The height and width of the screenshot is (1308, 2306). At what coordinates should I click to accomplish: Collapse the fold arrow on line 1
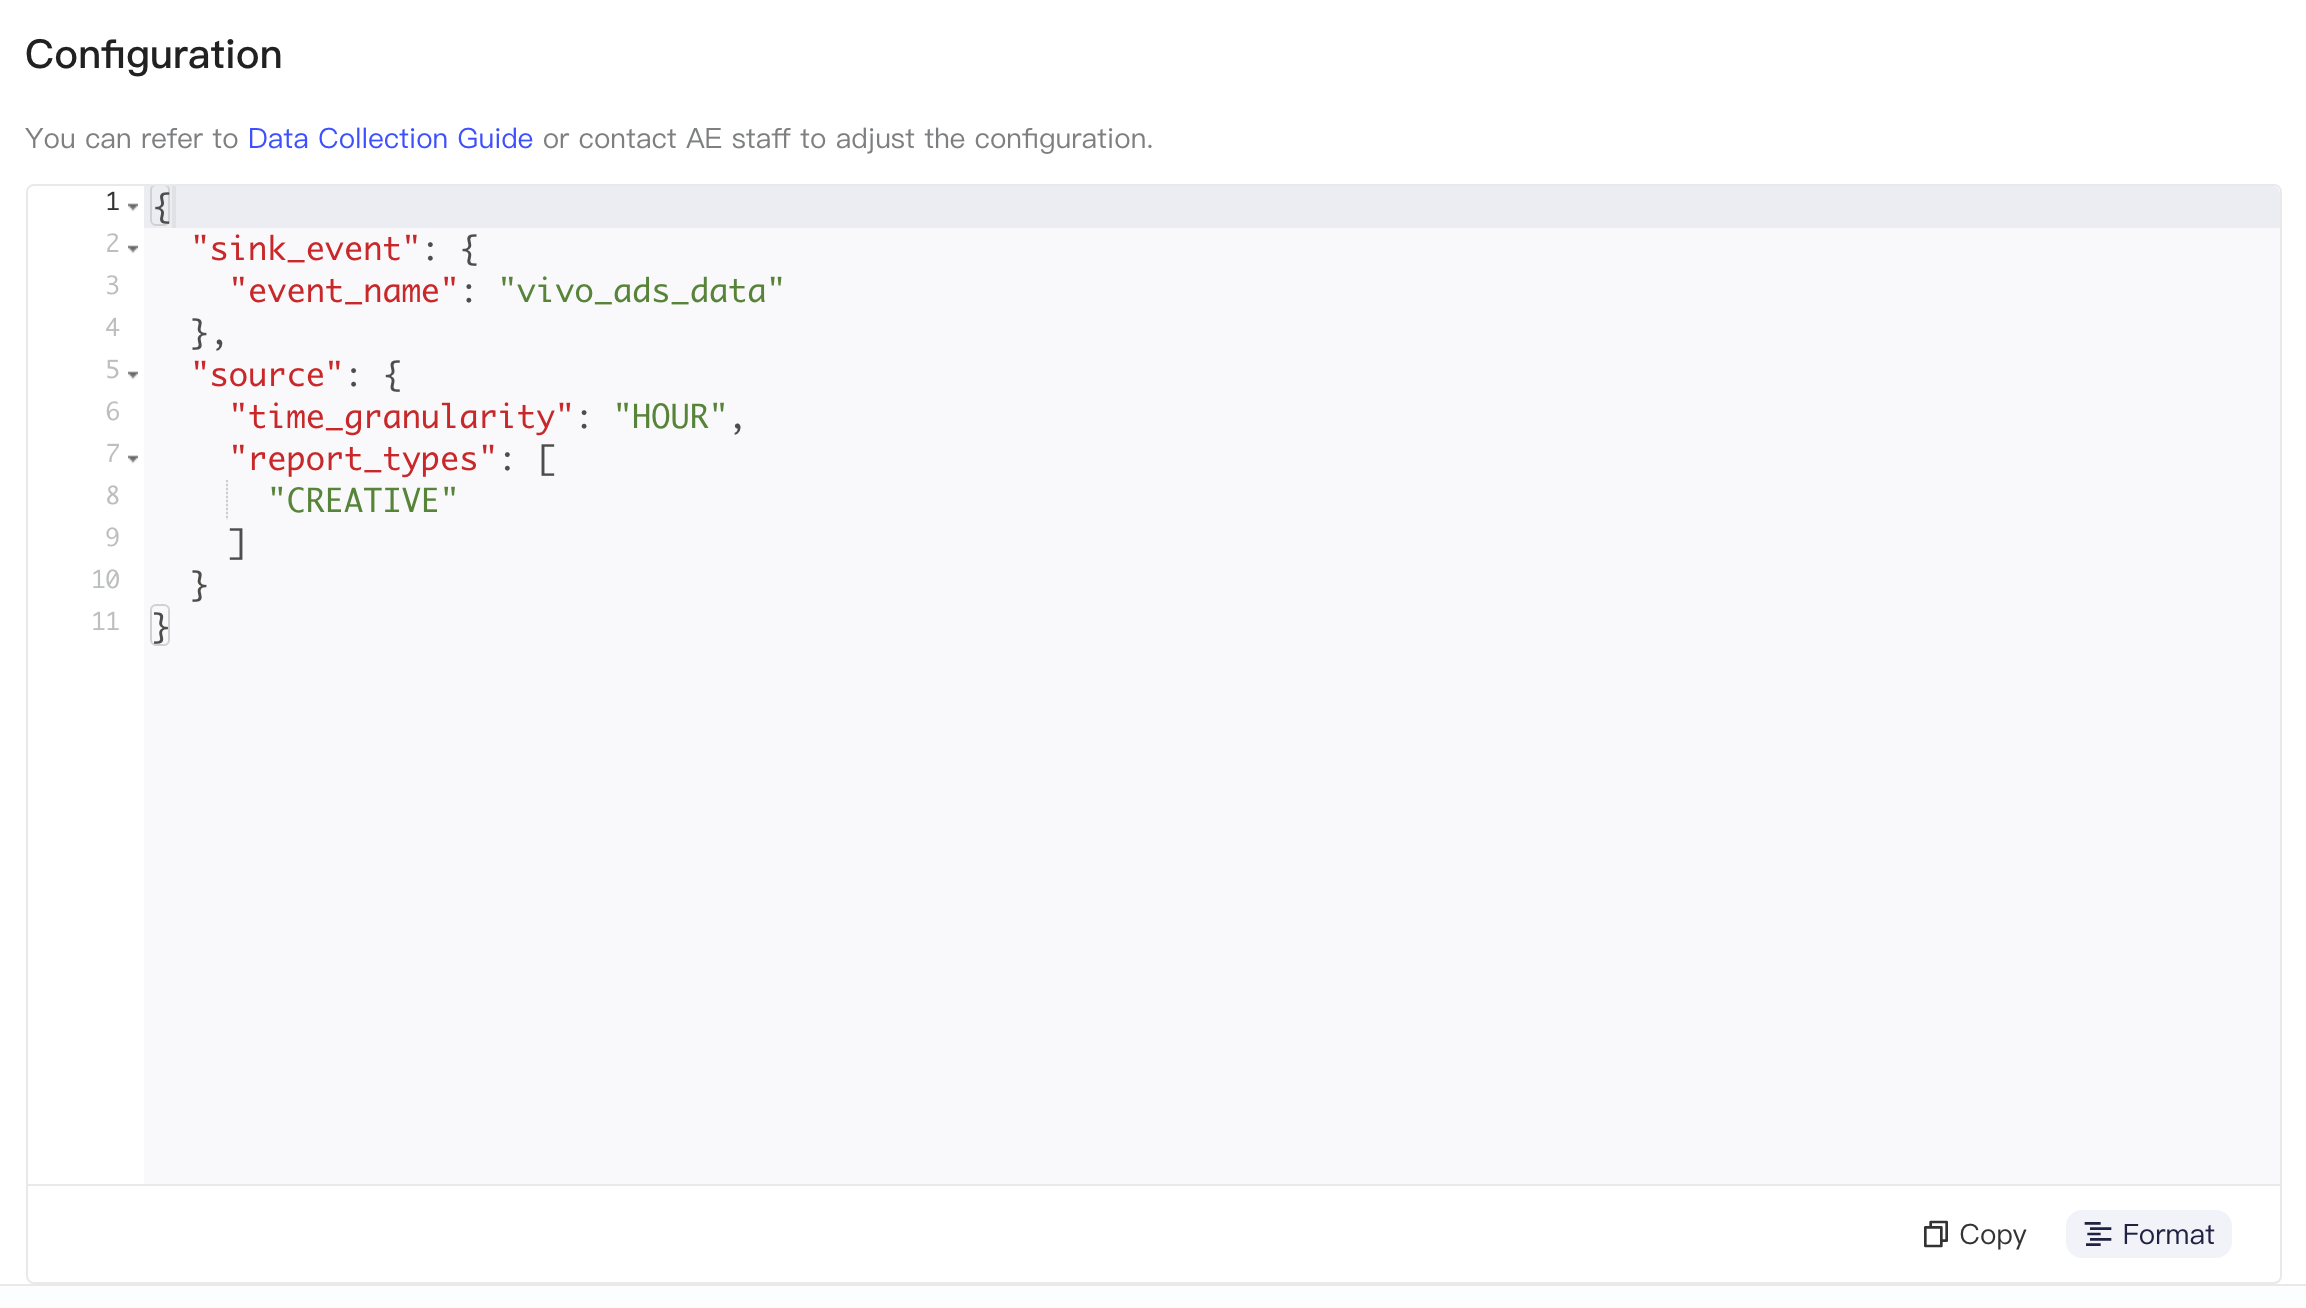(x=133, y=206)
